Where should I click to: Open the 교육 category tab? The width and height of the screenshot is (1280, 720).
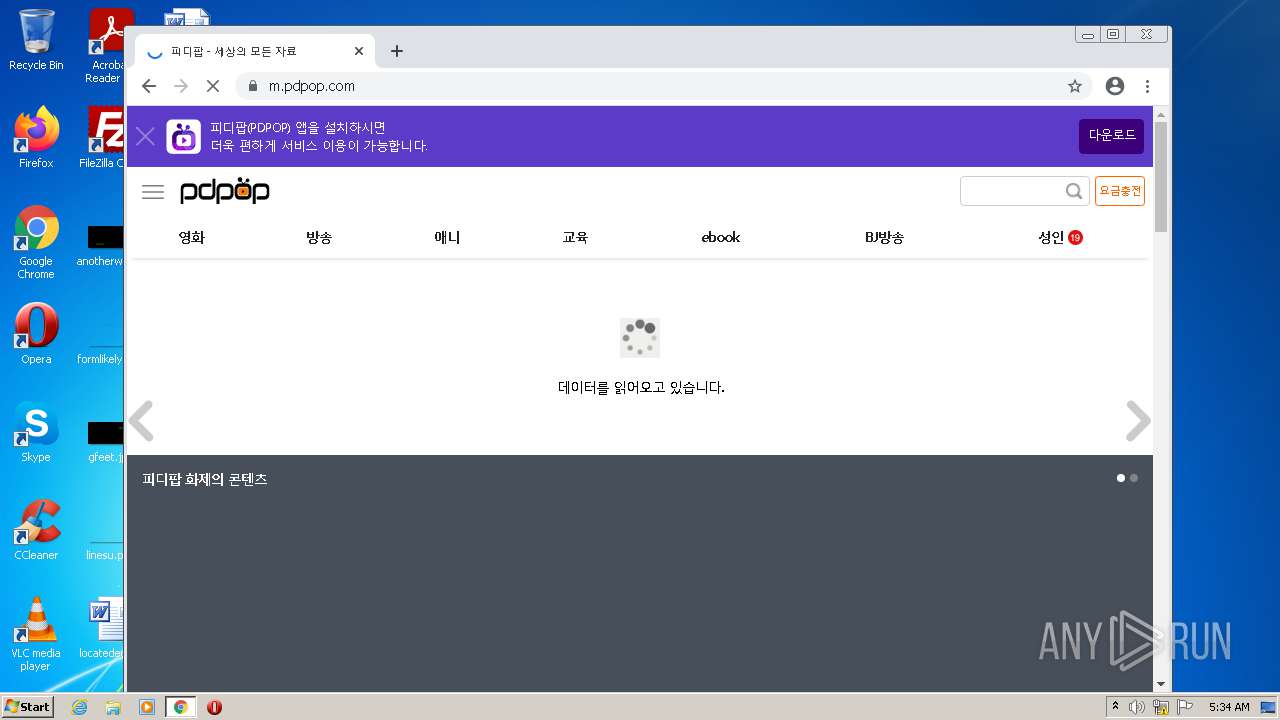[575, 237]
